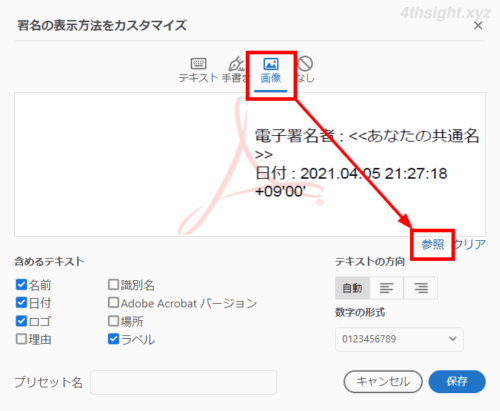Enable the 場所 checkbox
The width and height of the screenshot is (500, 411).
click(x=114, y=321)
